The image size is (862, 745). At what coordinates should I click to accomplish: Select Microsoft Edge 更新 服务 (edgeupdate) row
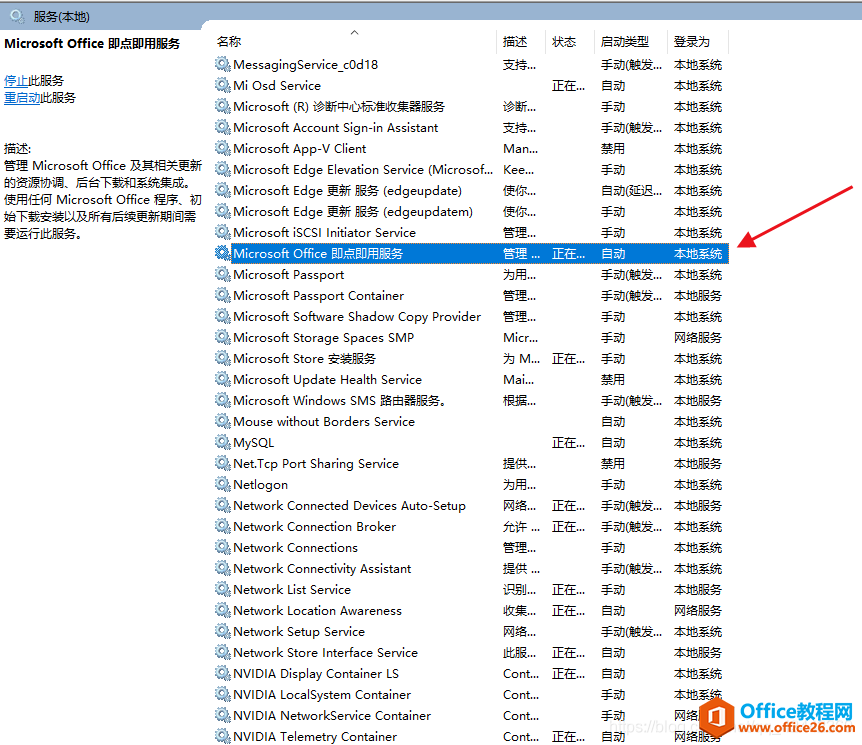[x=471, y=191]
